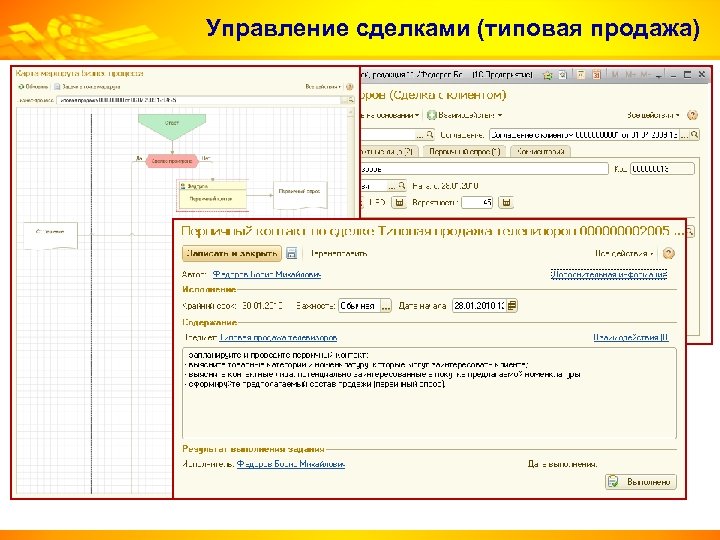Open performer link Федоров Борис Михайлович
Viewport: 720px width, 540px height.
coord(291,464)
